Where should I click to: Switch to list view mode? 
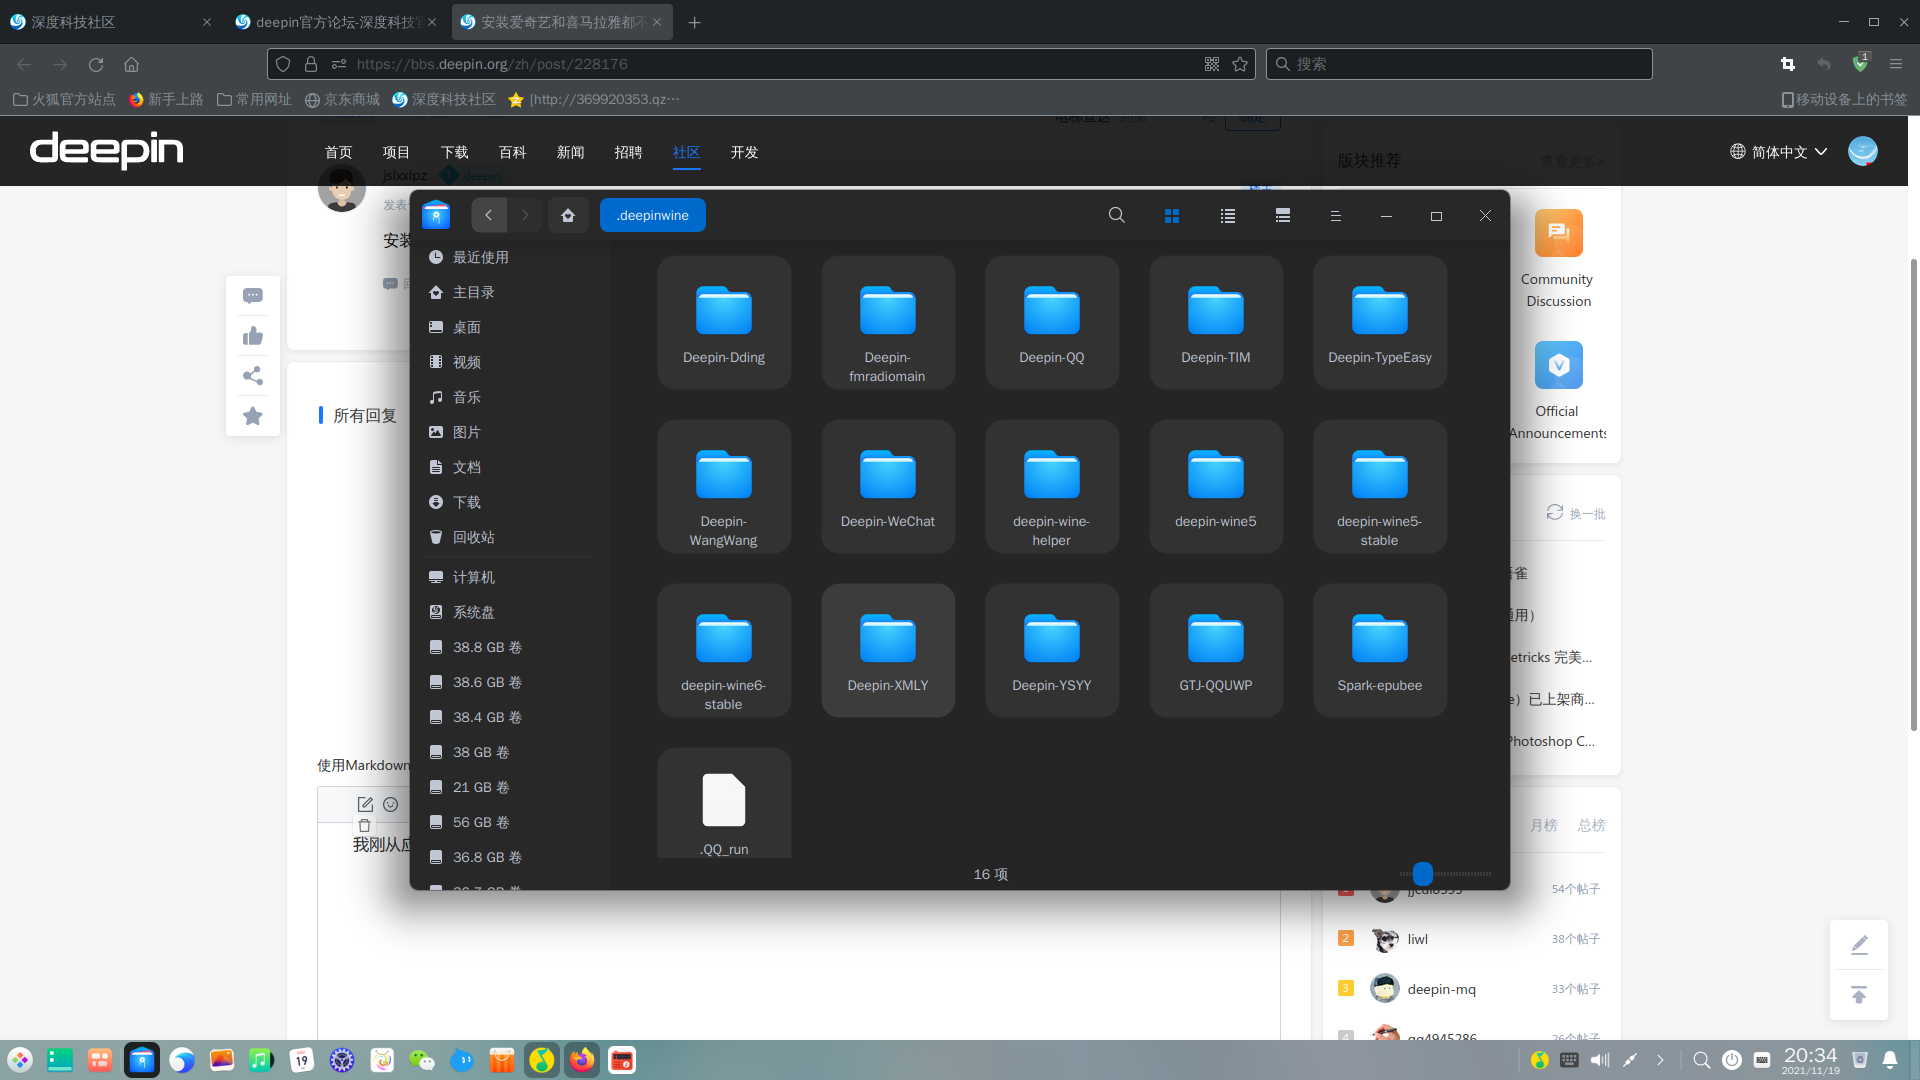point(1227,215)
